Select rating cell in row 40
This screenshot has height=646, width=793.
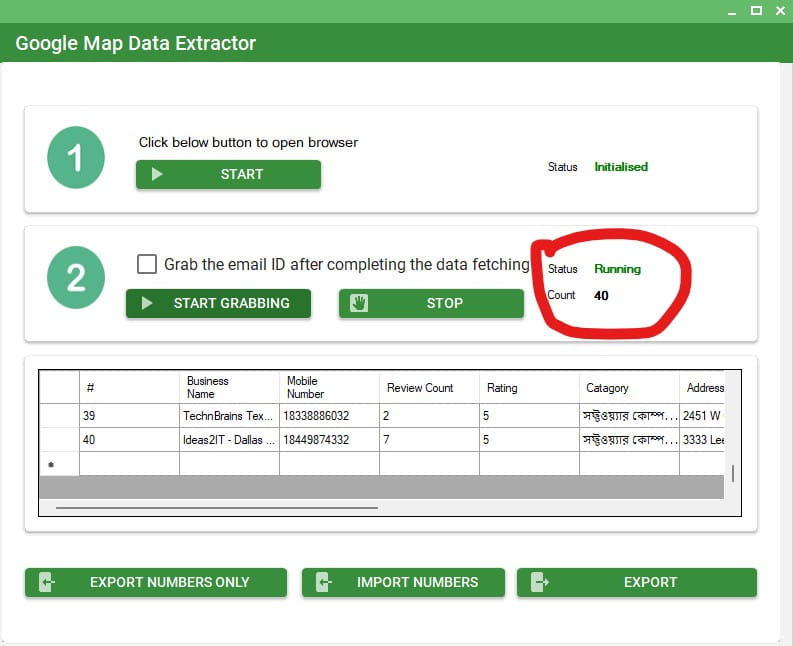pos(529,440)
